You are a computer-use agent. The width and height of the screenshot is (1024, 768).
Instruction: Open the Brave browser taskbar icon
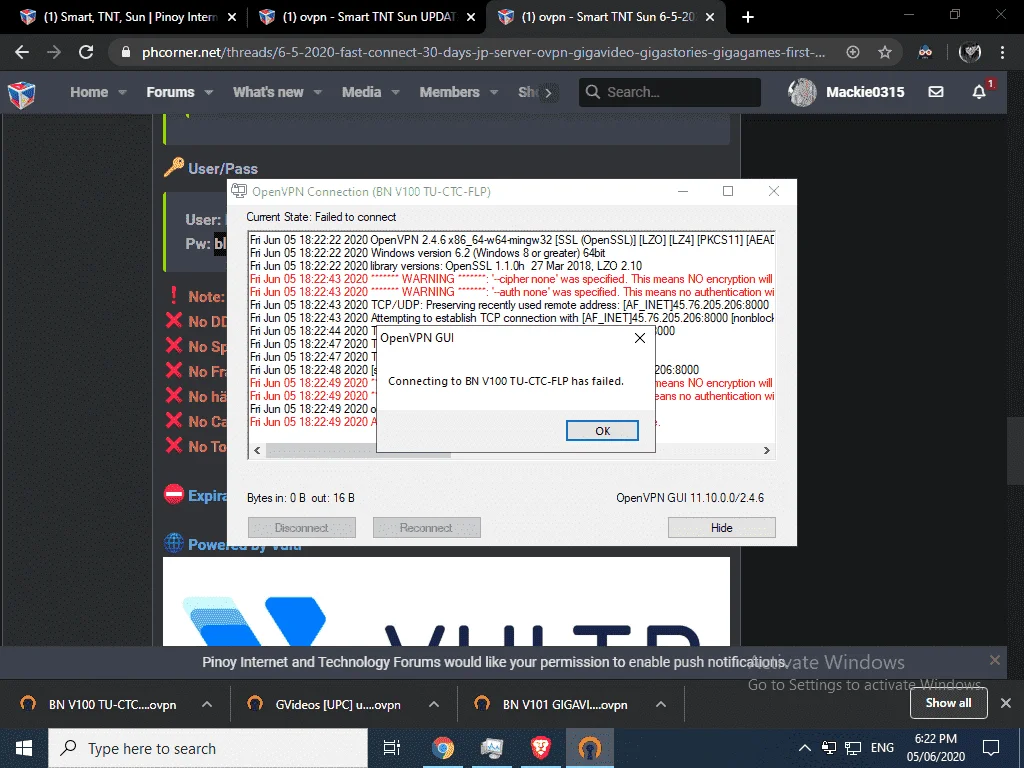541,748
